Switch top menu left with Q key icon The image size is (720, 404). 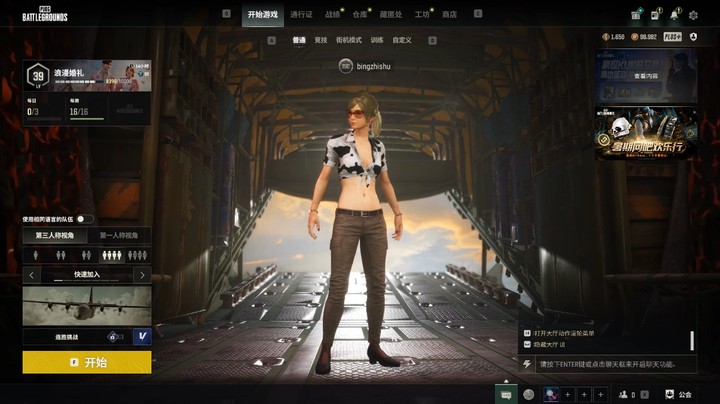[x=226, y=14]
